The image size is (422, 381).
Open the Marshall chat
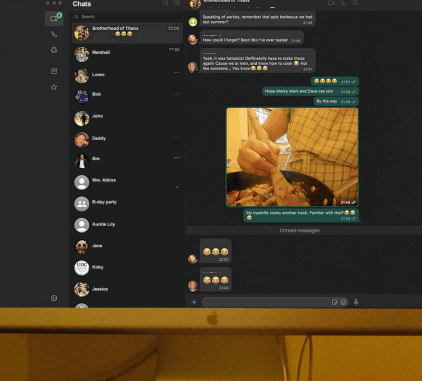(x=127, y=54)
